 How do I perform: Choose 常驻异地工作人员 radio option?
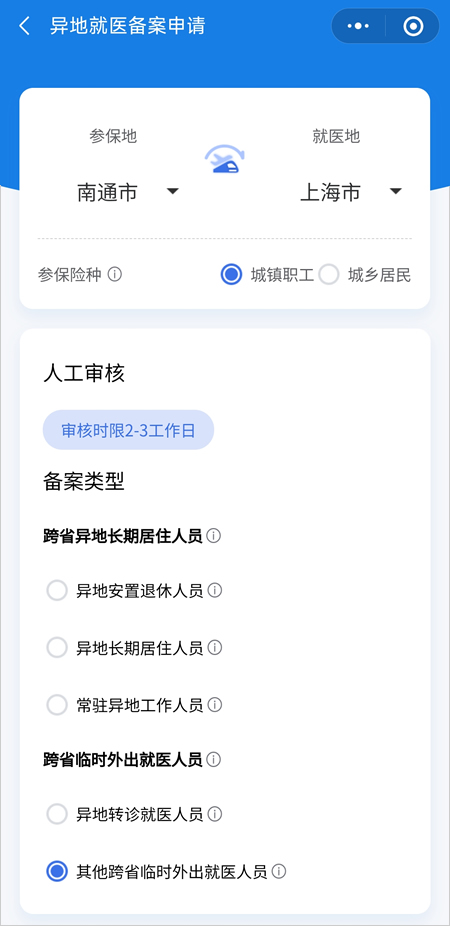click(x=57, y=705)
